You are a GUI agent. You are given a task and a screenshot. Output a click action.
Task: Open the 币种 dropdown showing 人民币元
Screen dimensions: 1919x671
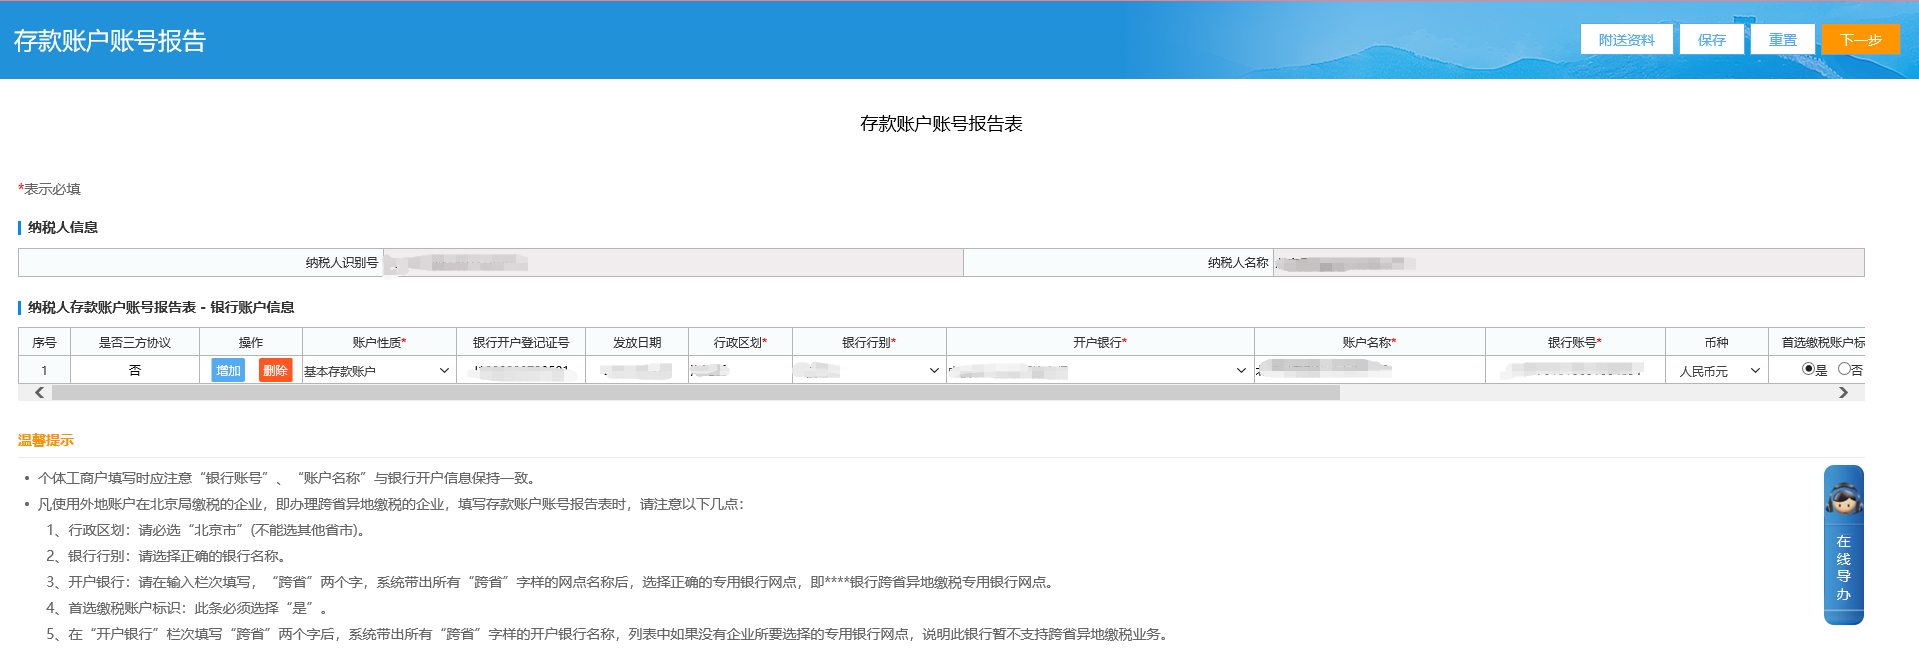1716,370
